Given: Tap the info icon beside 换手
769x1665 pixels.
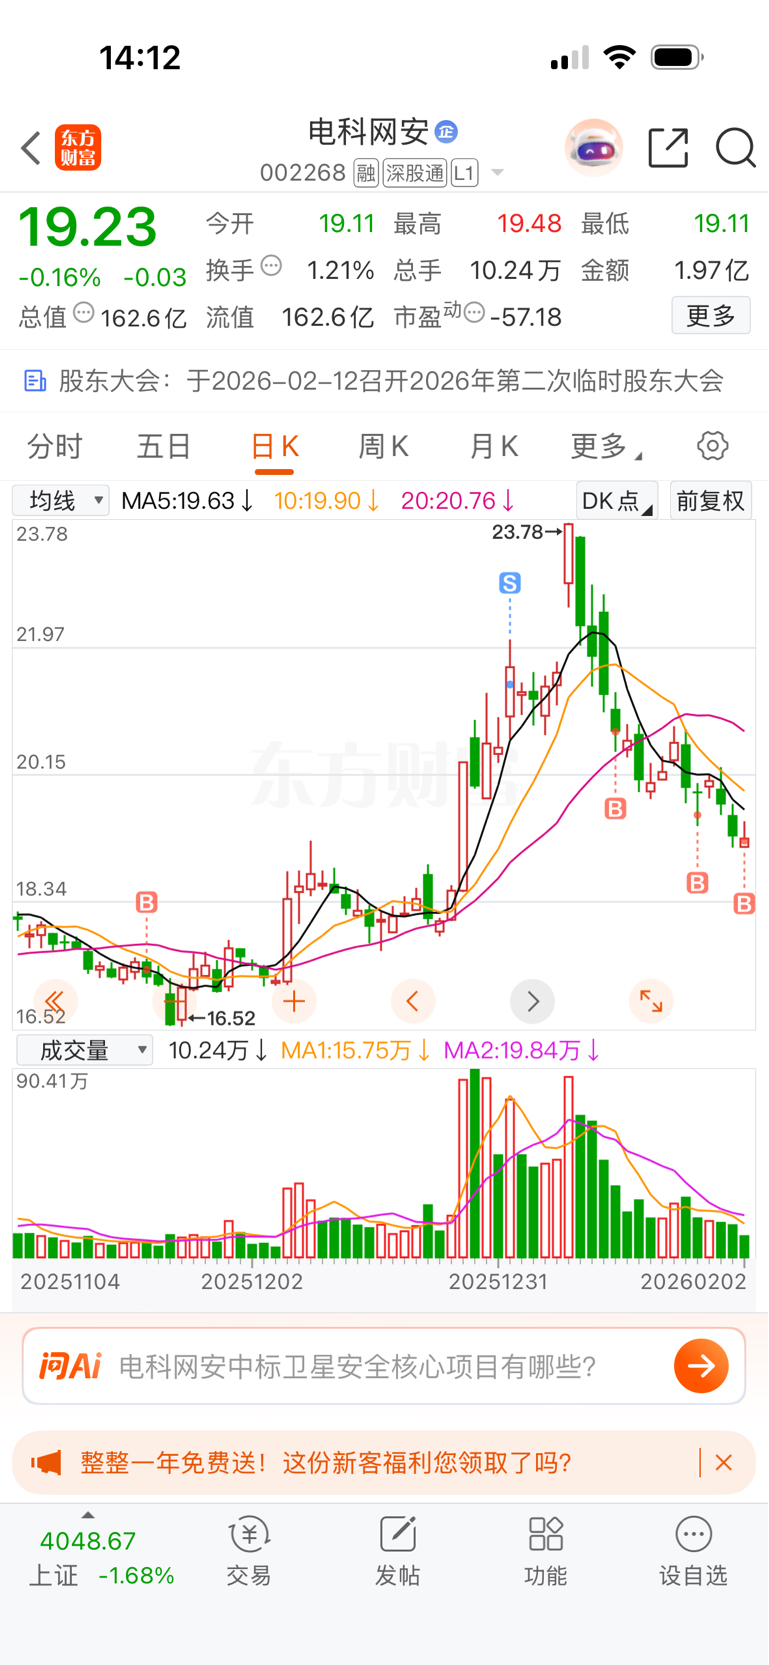Looking at the screenshot, I should click(x=271, y=266).
